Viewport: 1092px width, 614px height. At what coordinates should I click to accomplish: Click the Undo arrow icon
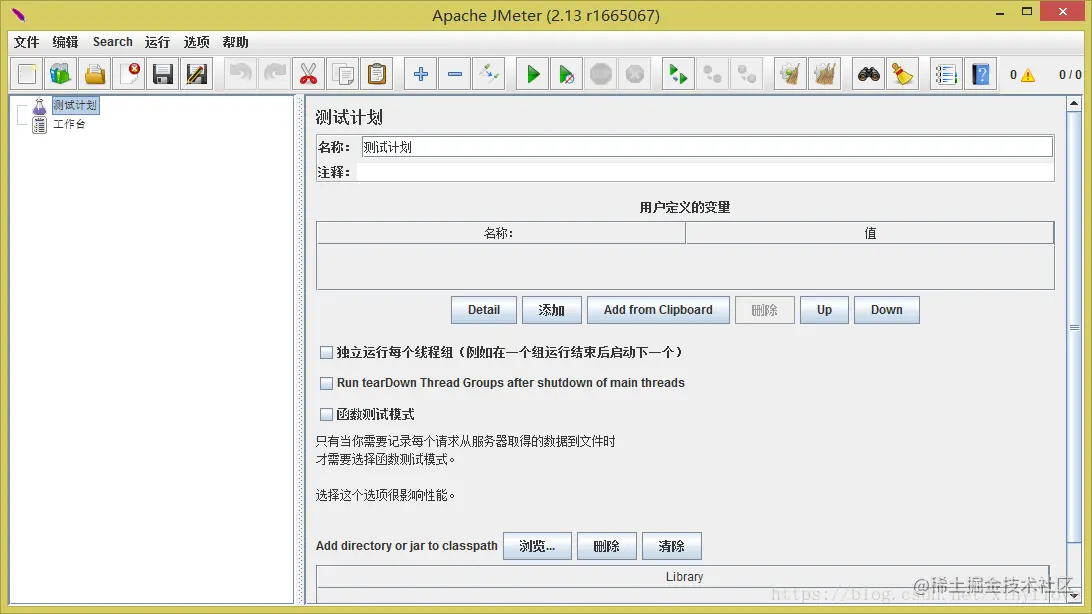tap(240, 74)
